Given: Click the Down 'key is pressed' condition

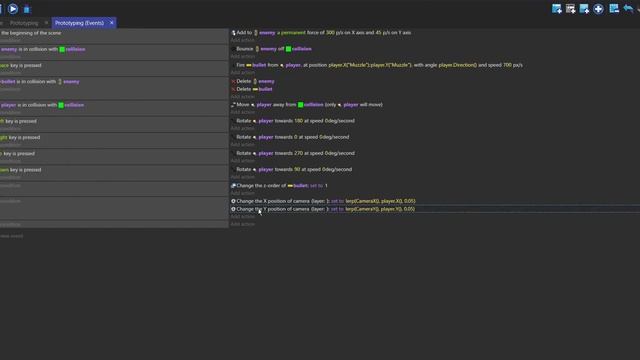Looking at the screenshot, I should coord(20,170).
